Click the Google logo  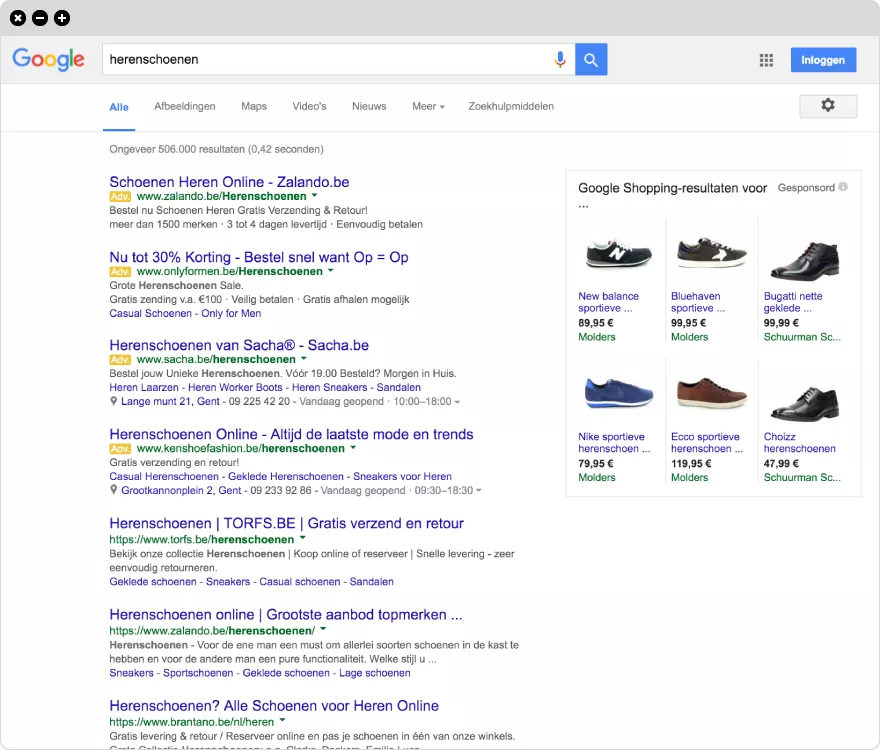click(49, 60)
